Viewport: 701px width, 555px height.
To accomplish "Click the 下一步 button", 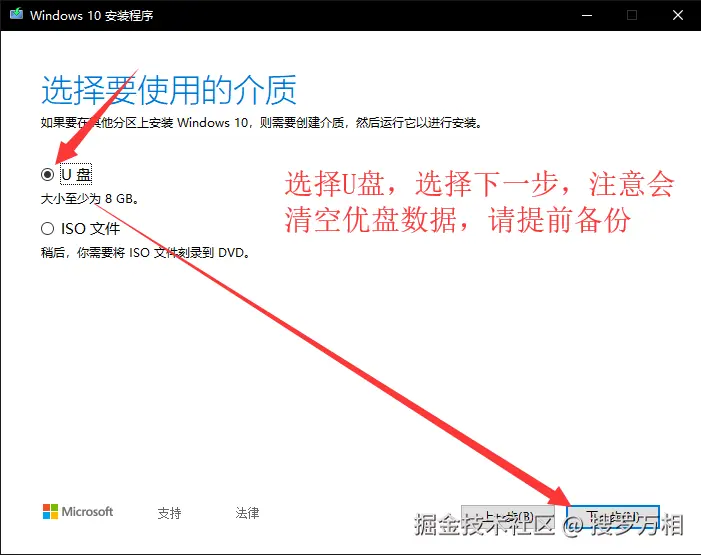I will (613, 517).
